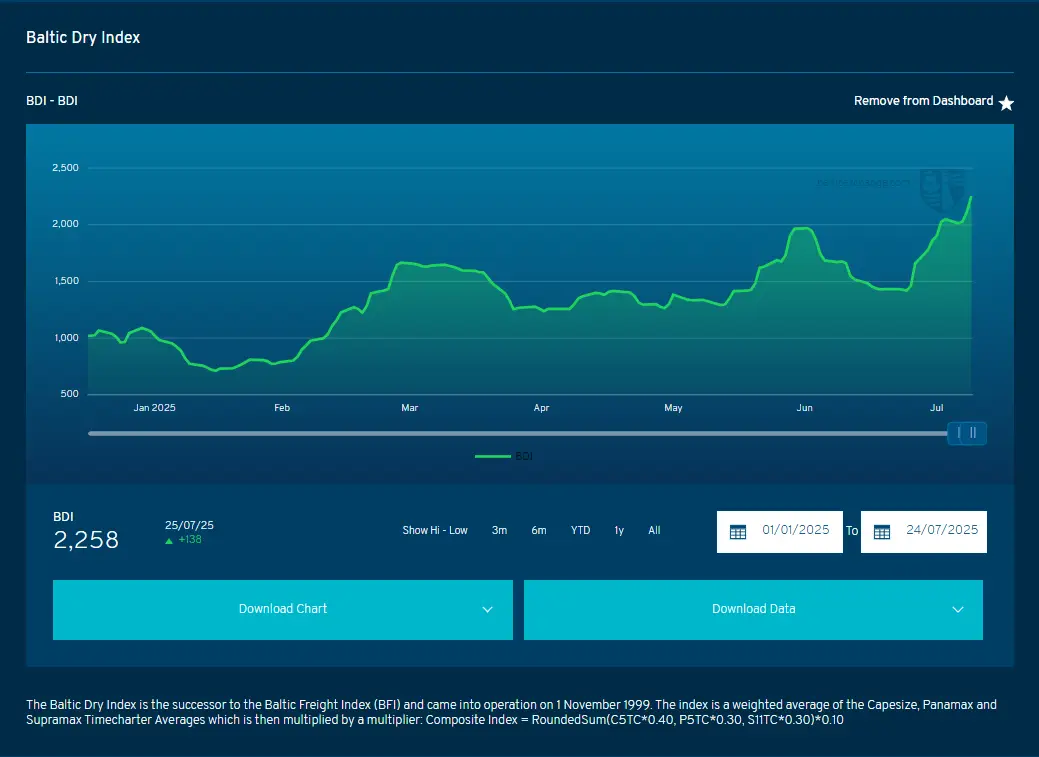Open the calendar icon for the end date
The image size is (1039, 757).
pyautogui.click(x=882, y=532)
